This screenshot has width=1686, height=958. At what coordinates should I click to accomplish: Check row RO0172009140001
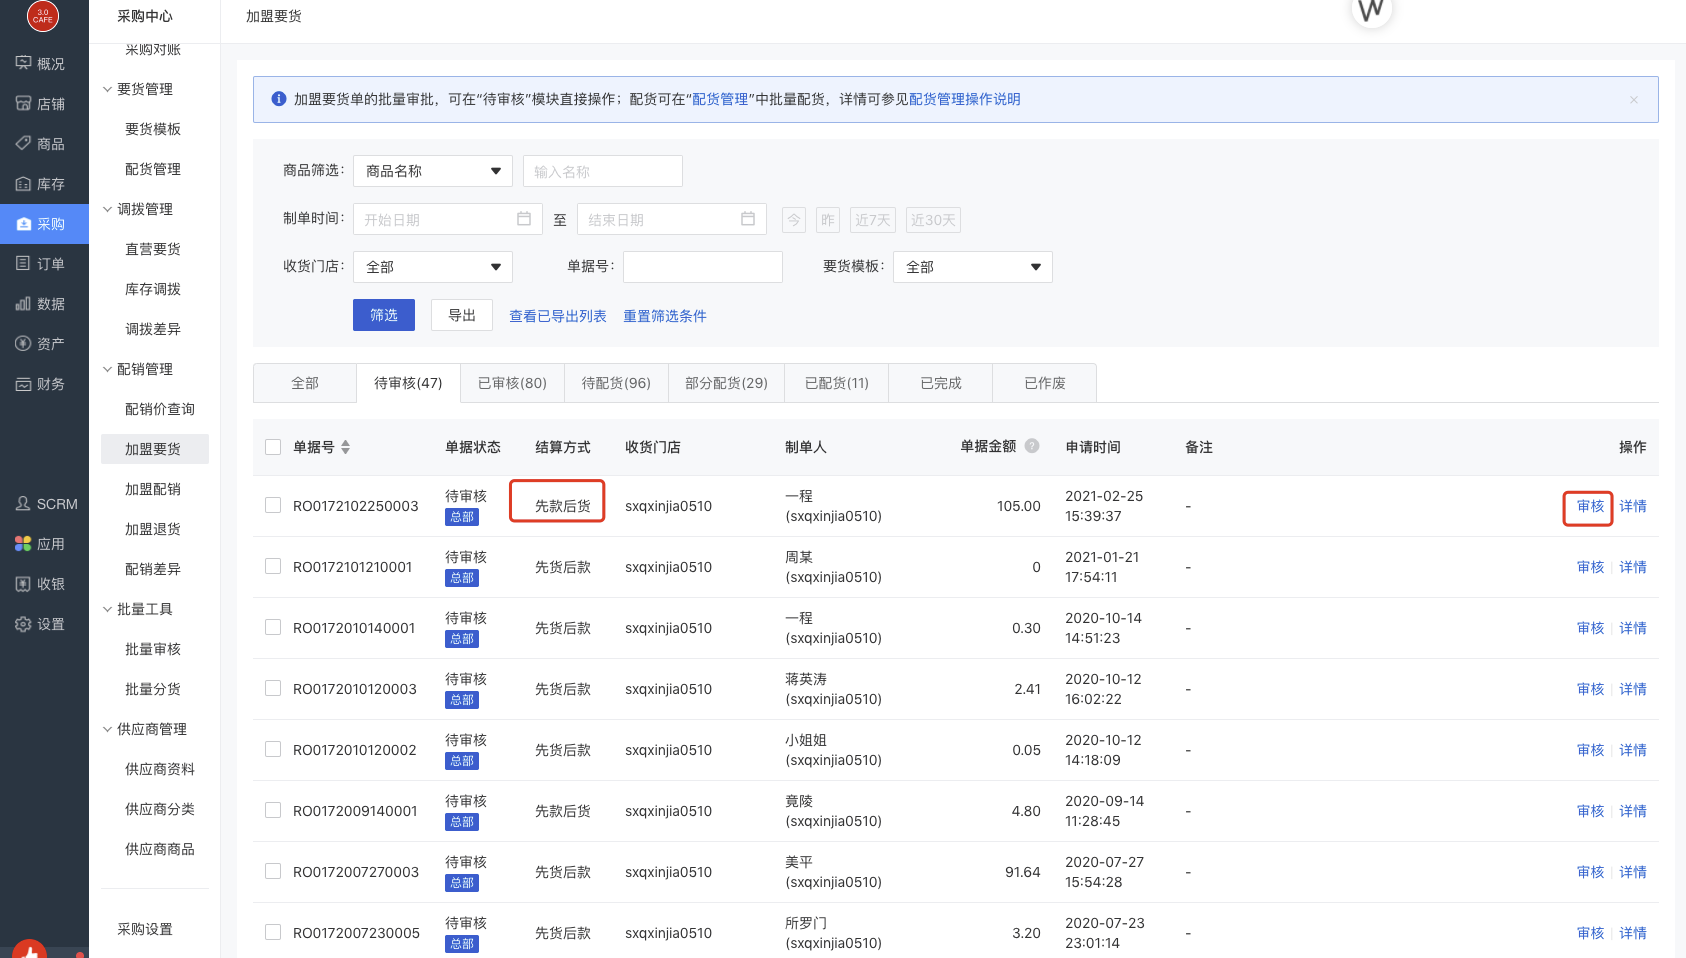pos(273,810)
